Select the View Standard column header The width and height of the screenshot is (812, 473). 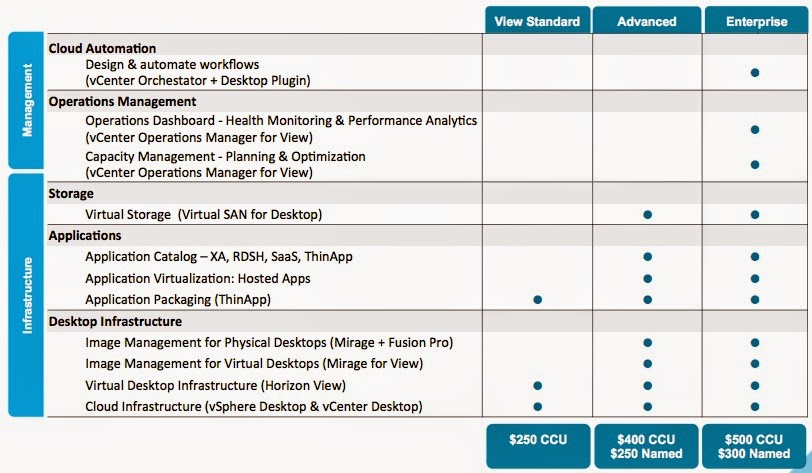tap(537, 20)
